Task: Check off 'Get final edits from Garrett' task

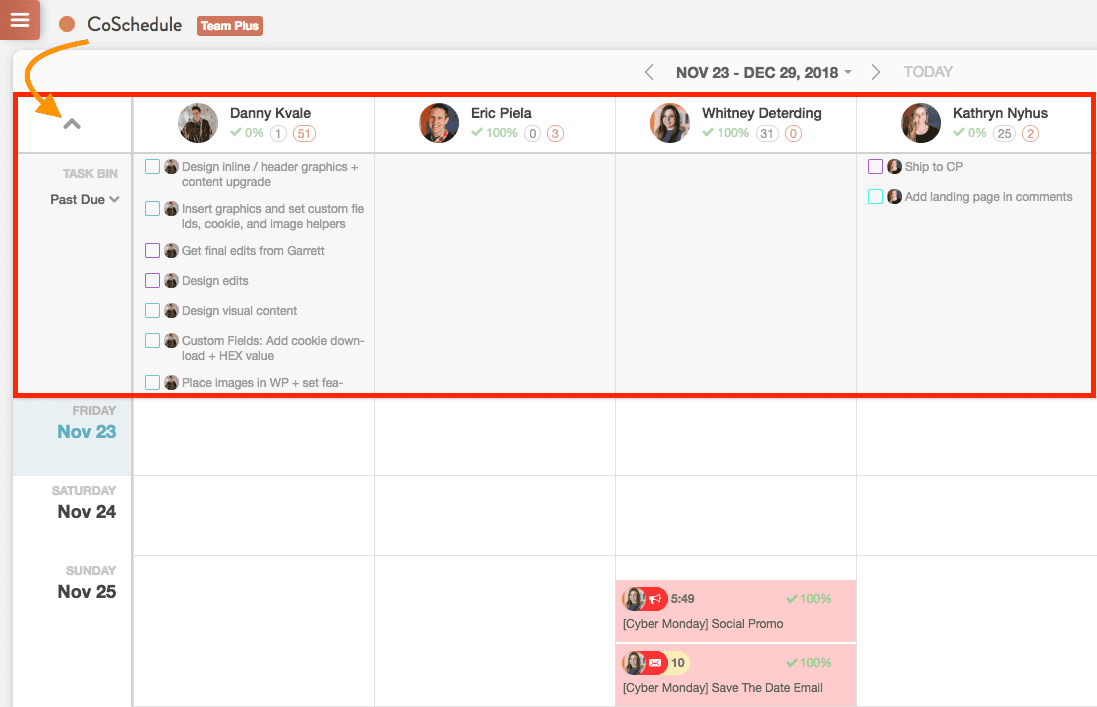Action: coord(153,250)
